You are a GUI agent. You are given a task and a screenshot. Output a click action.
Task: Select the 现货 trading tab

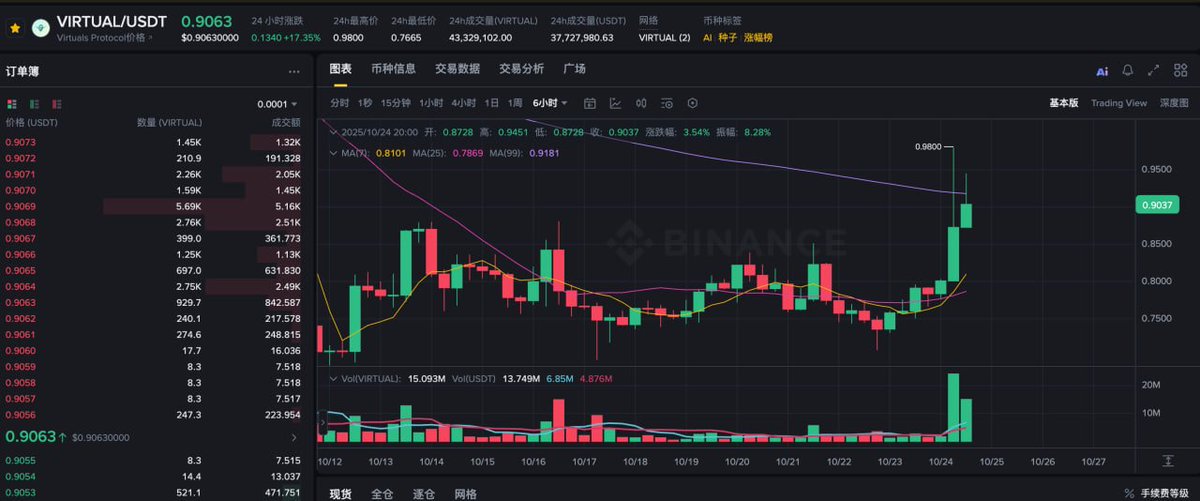tap(340, 494)
